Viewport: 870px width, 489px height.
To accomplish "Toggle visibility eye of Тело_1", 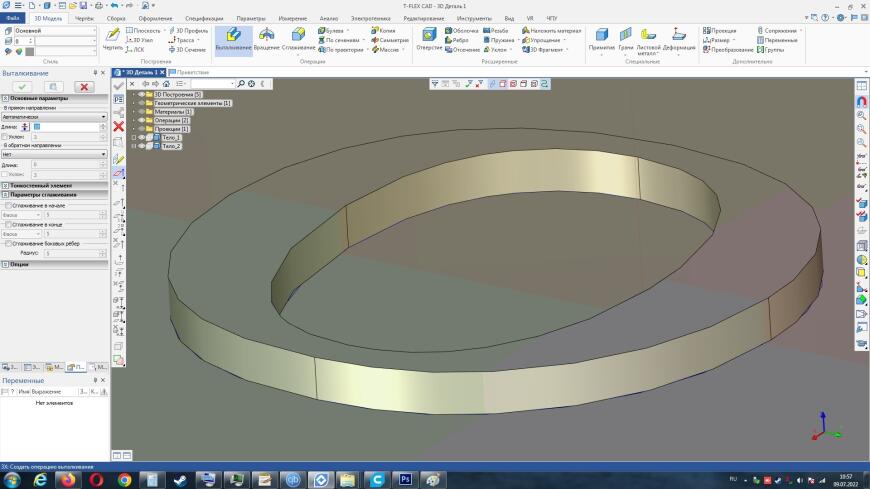I will coord(141,138).
